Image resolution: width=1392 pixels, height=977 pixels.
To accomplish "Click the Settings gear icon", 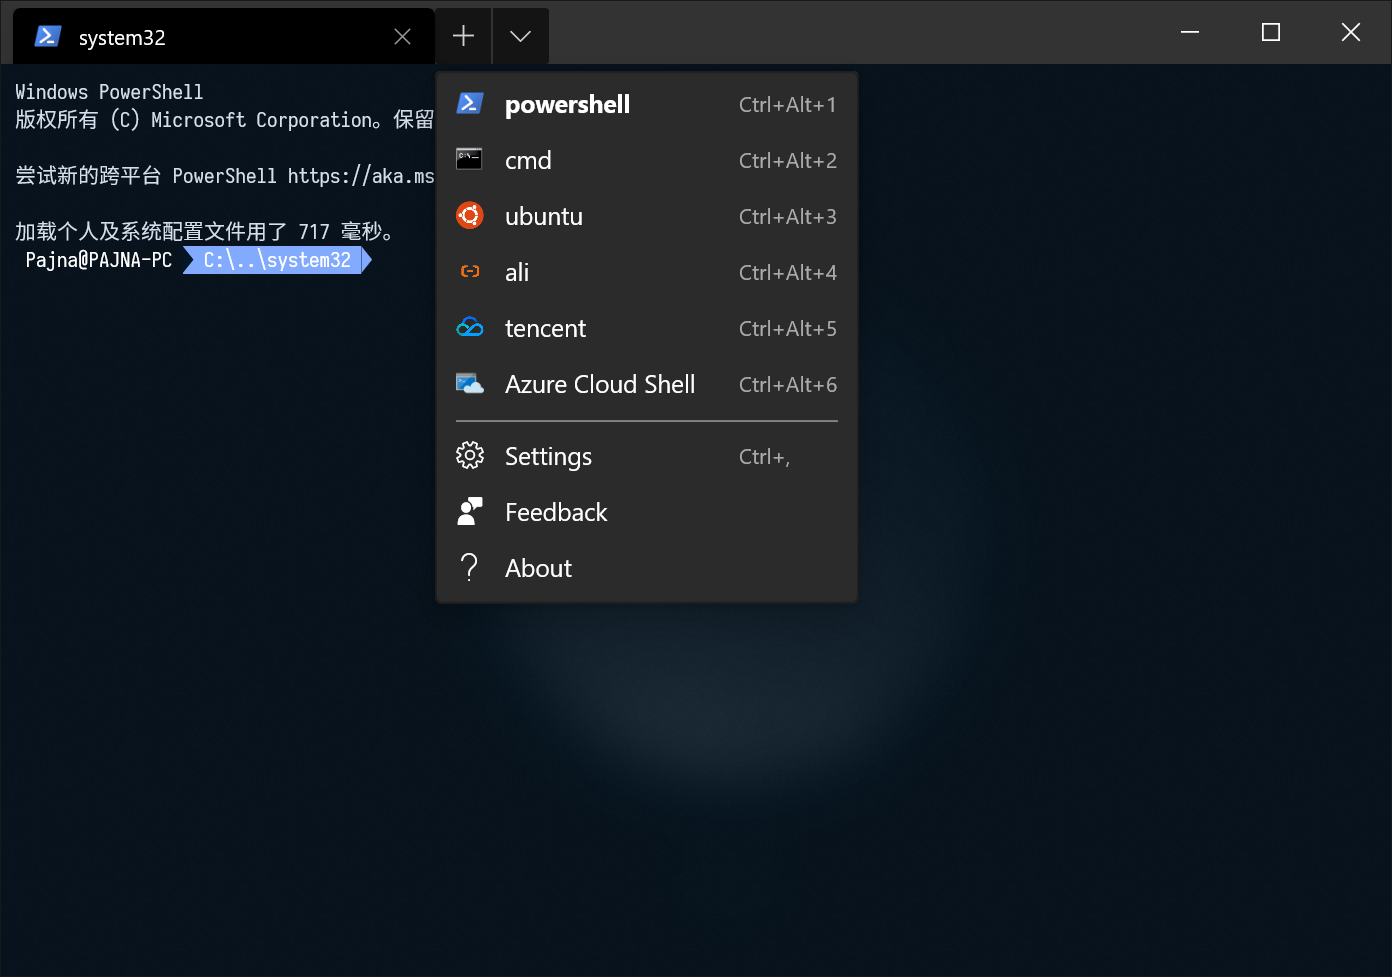I will (x=470, y=455).
